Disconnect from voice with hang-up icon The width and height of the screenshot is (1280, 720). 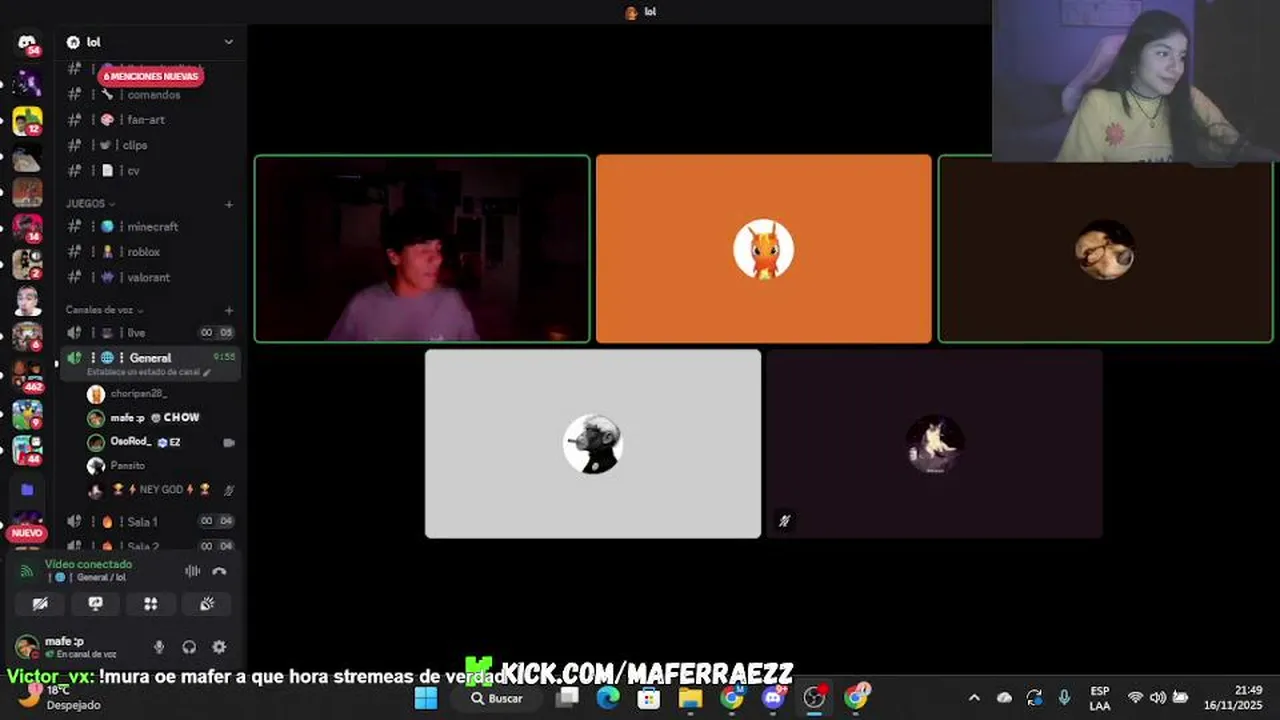click(219, 571)
